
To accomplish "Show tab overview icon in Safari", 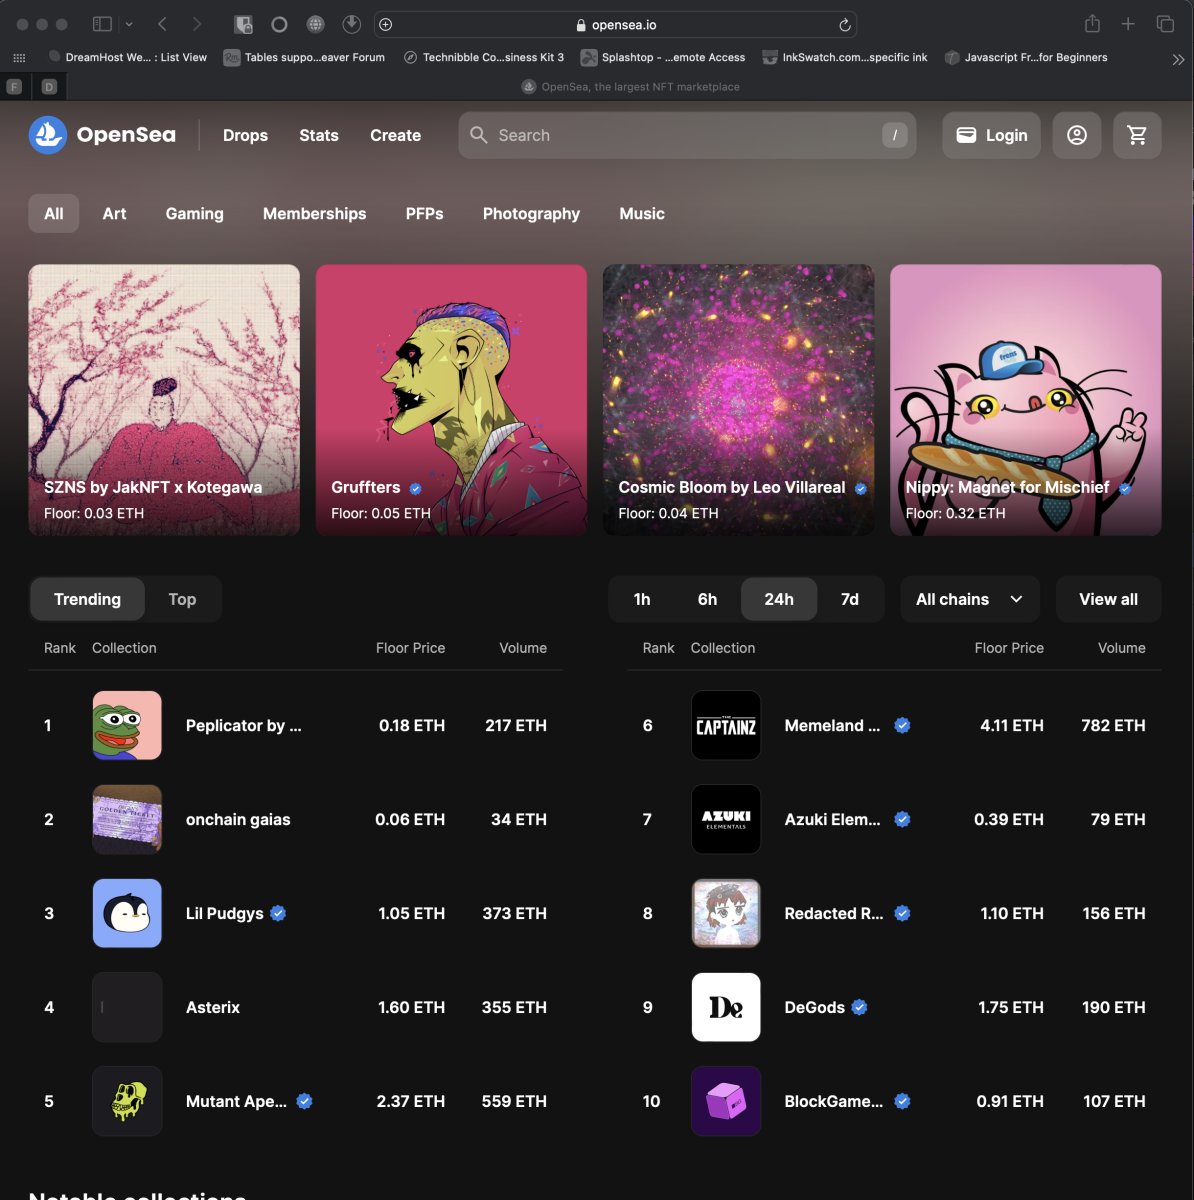I will (x=1165, y=24).
